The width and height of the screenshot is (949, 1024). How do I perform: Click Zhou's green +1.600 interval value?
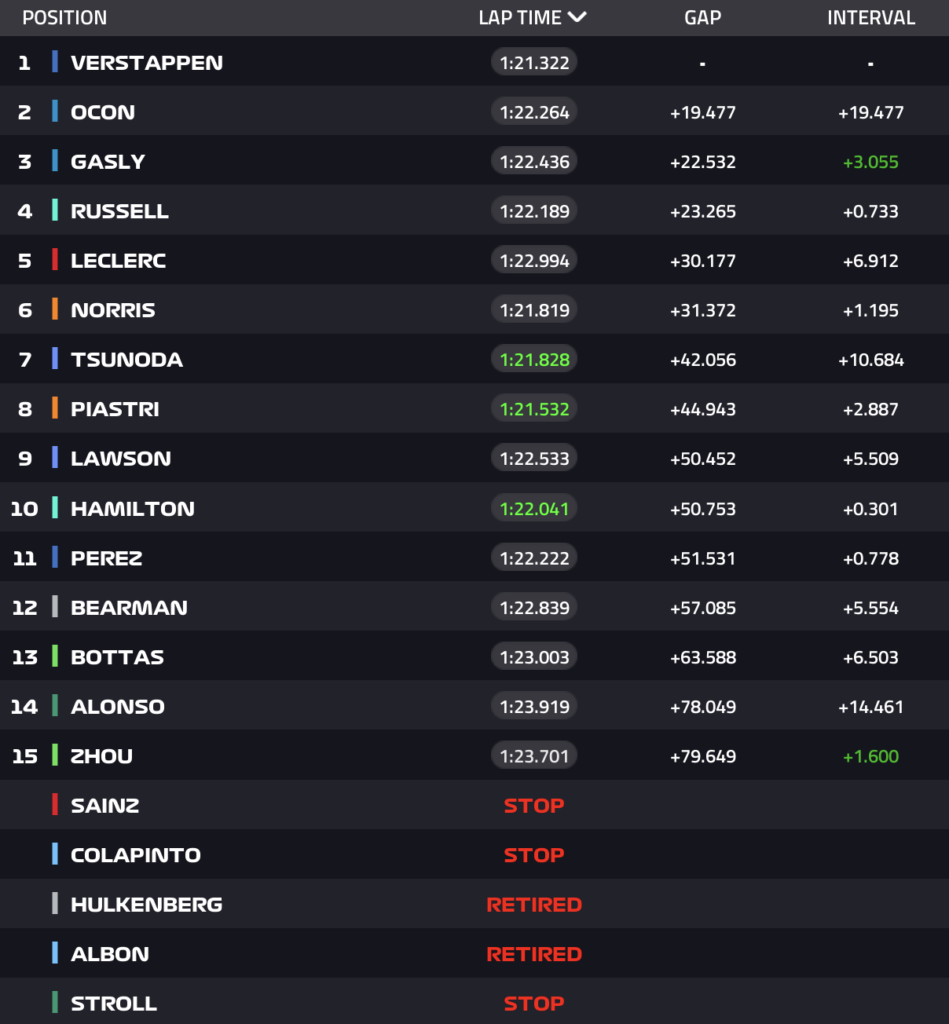point(870,757)
